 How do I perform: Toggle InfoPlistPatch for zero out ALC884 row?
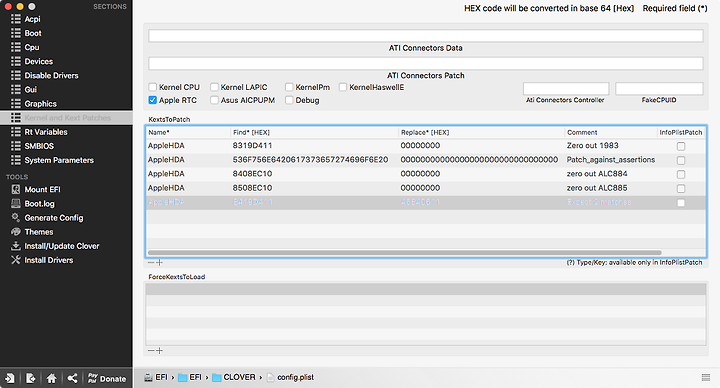click(x=681, y=174)
